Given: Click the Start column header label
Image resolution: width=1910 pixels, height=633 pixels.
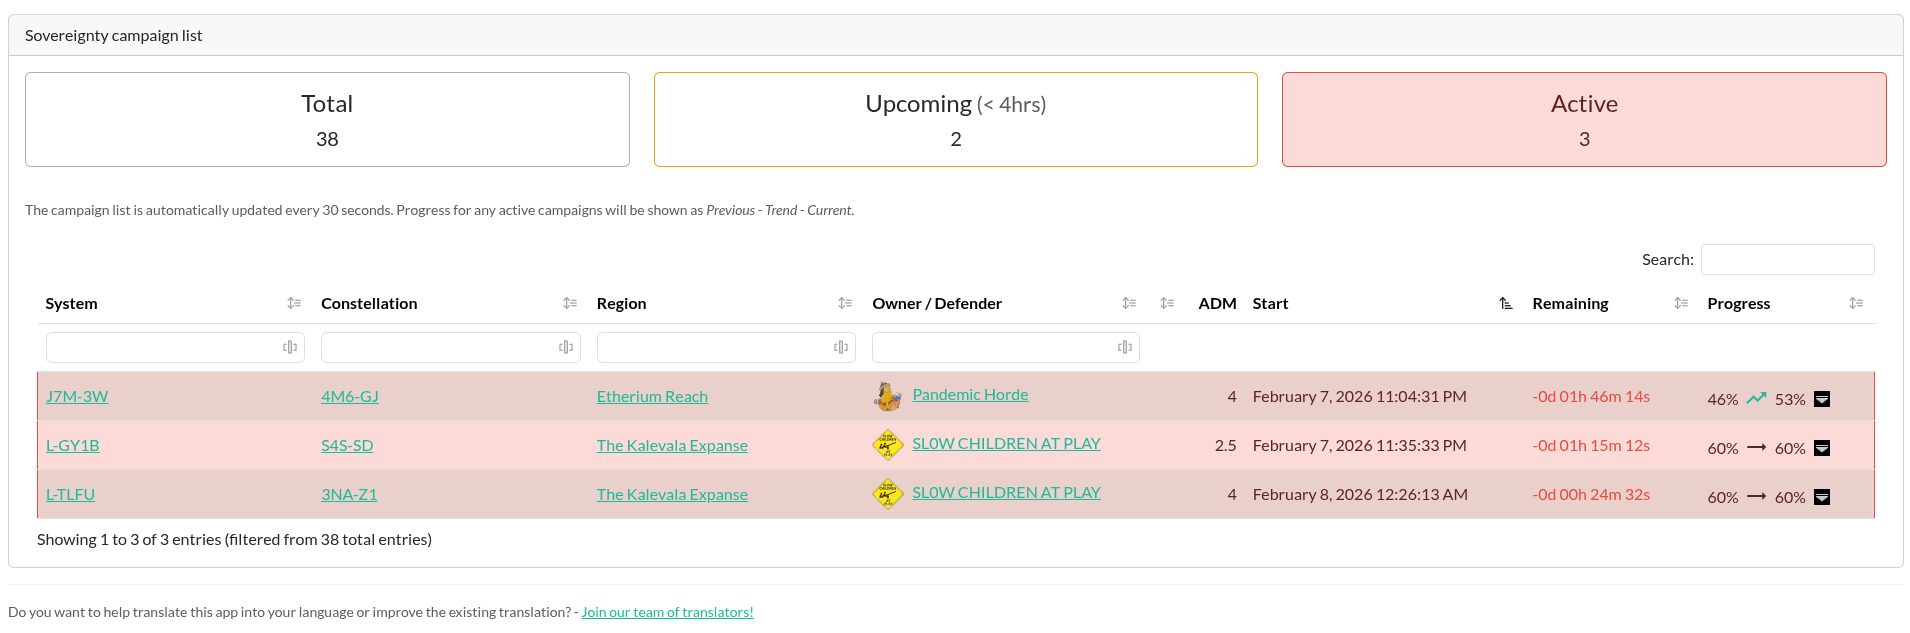Looking at the screenshot, I should tap(1270, 303).
